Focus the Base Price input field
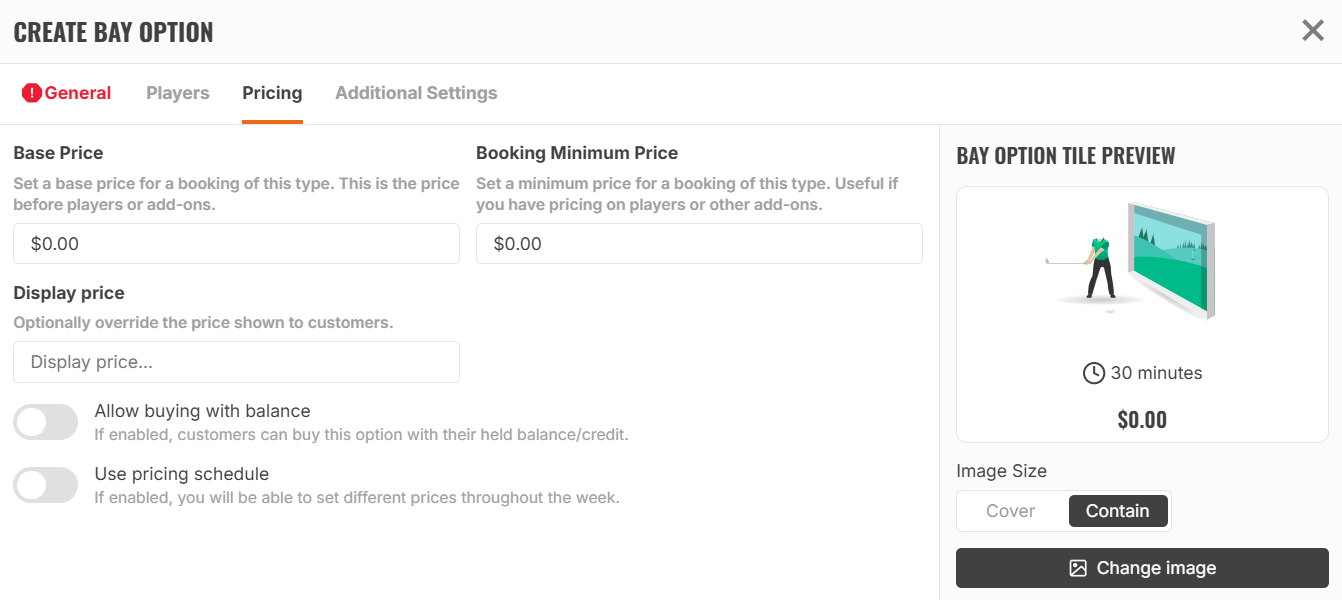 click(x=236, y=244)
